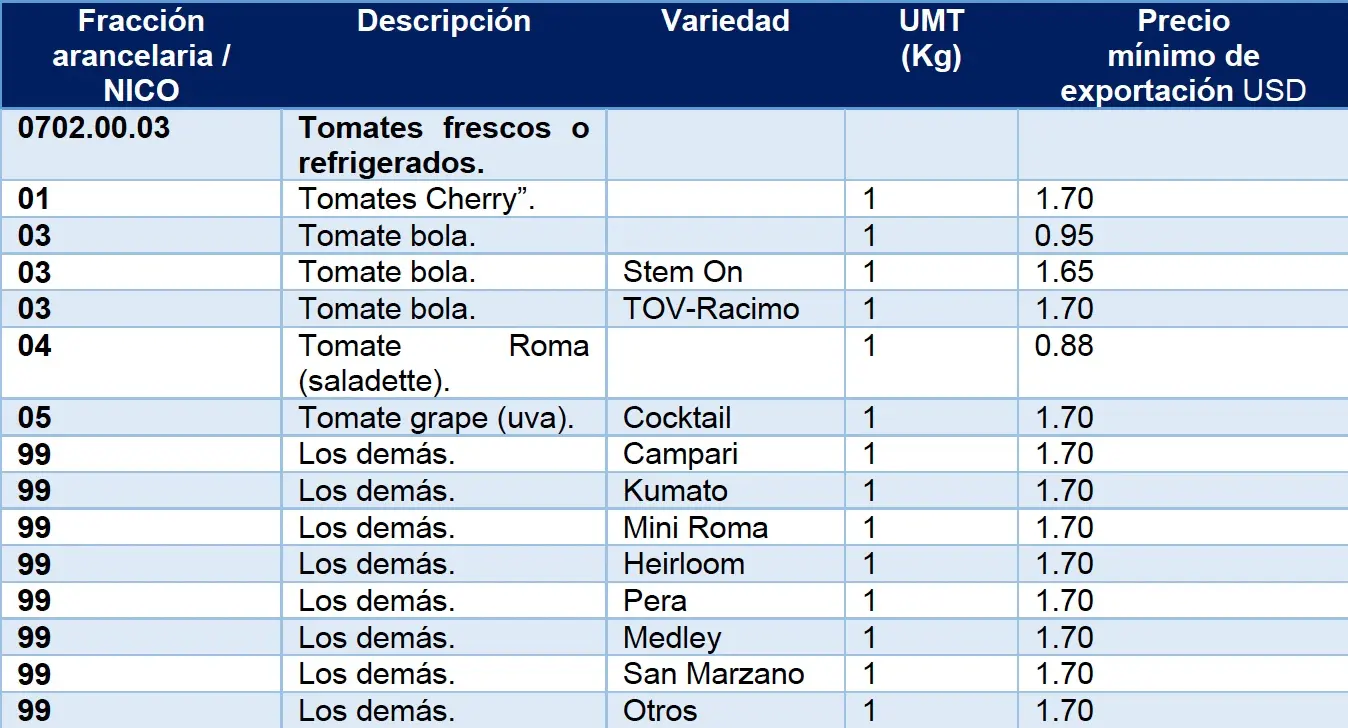The image size is (1348, 728).
Task: Click the Precio mínimo de exportación header
Action: (x=1183, y=55)
